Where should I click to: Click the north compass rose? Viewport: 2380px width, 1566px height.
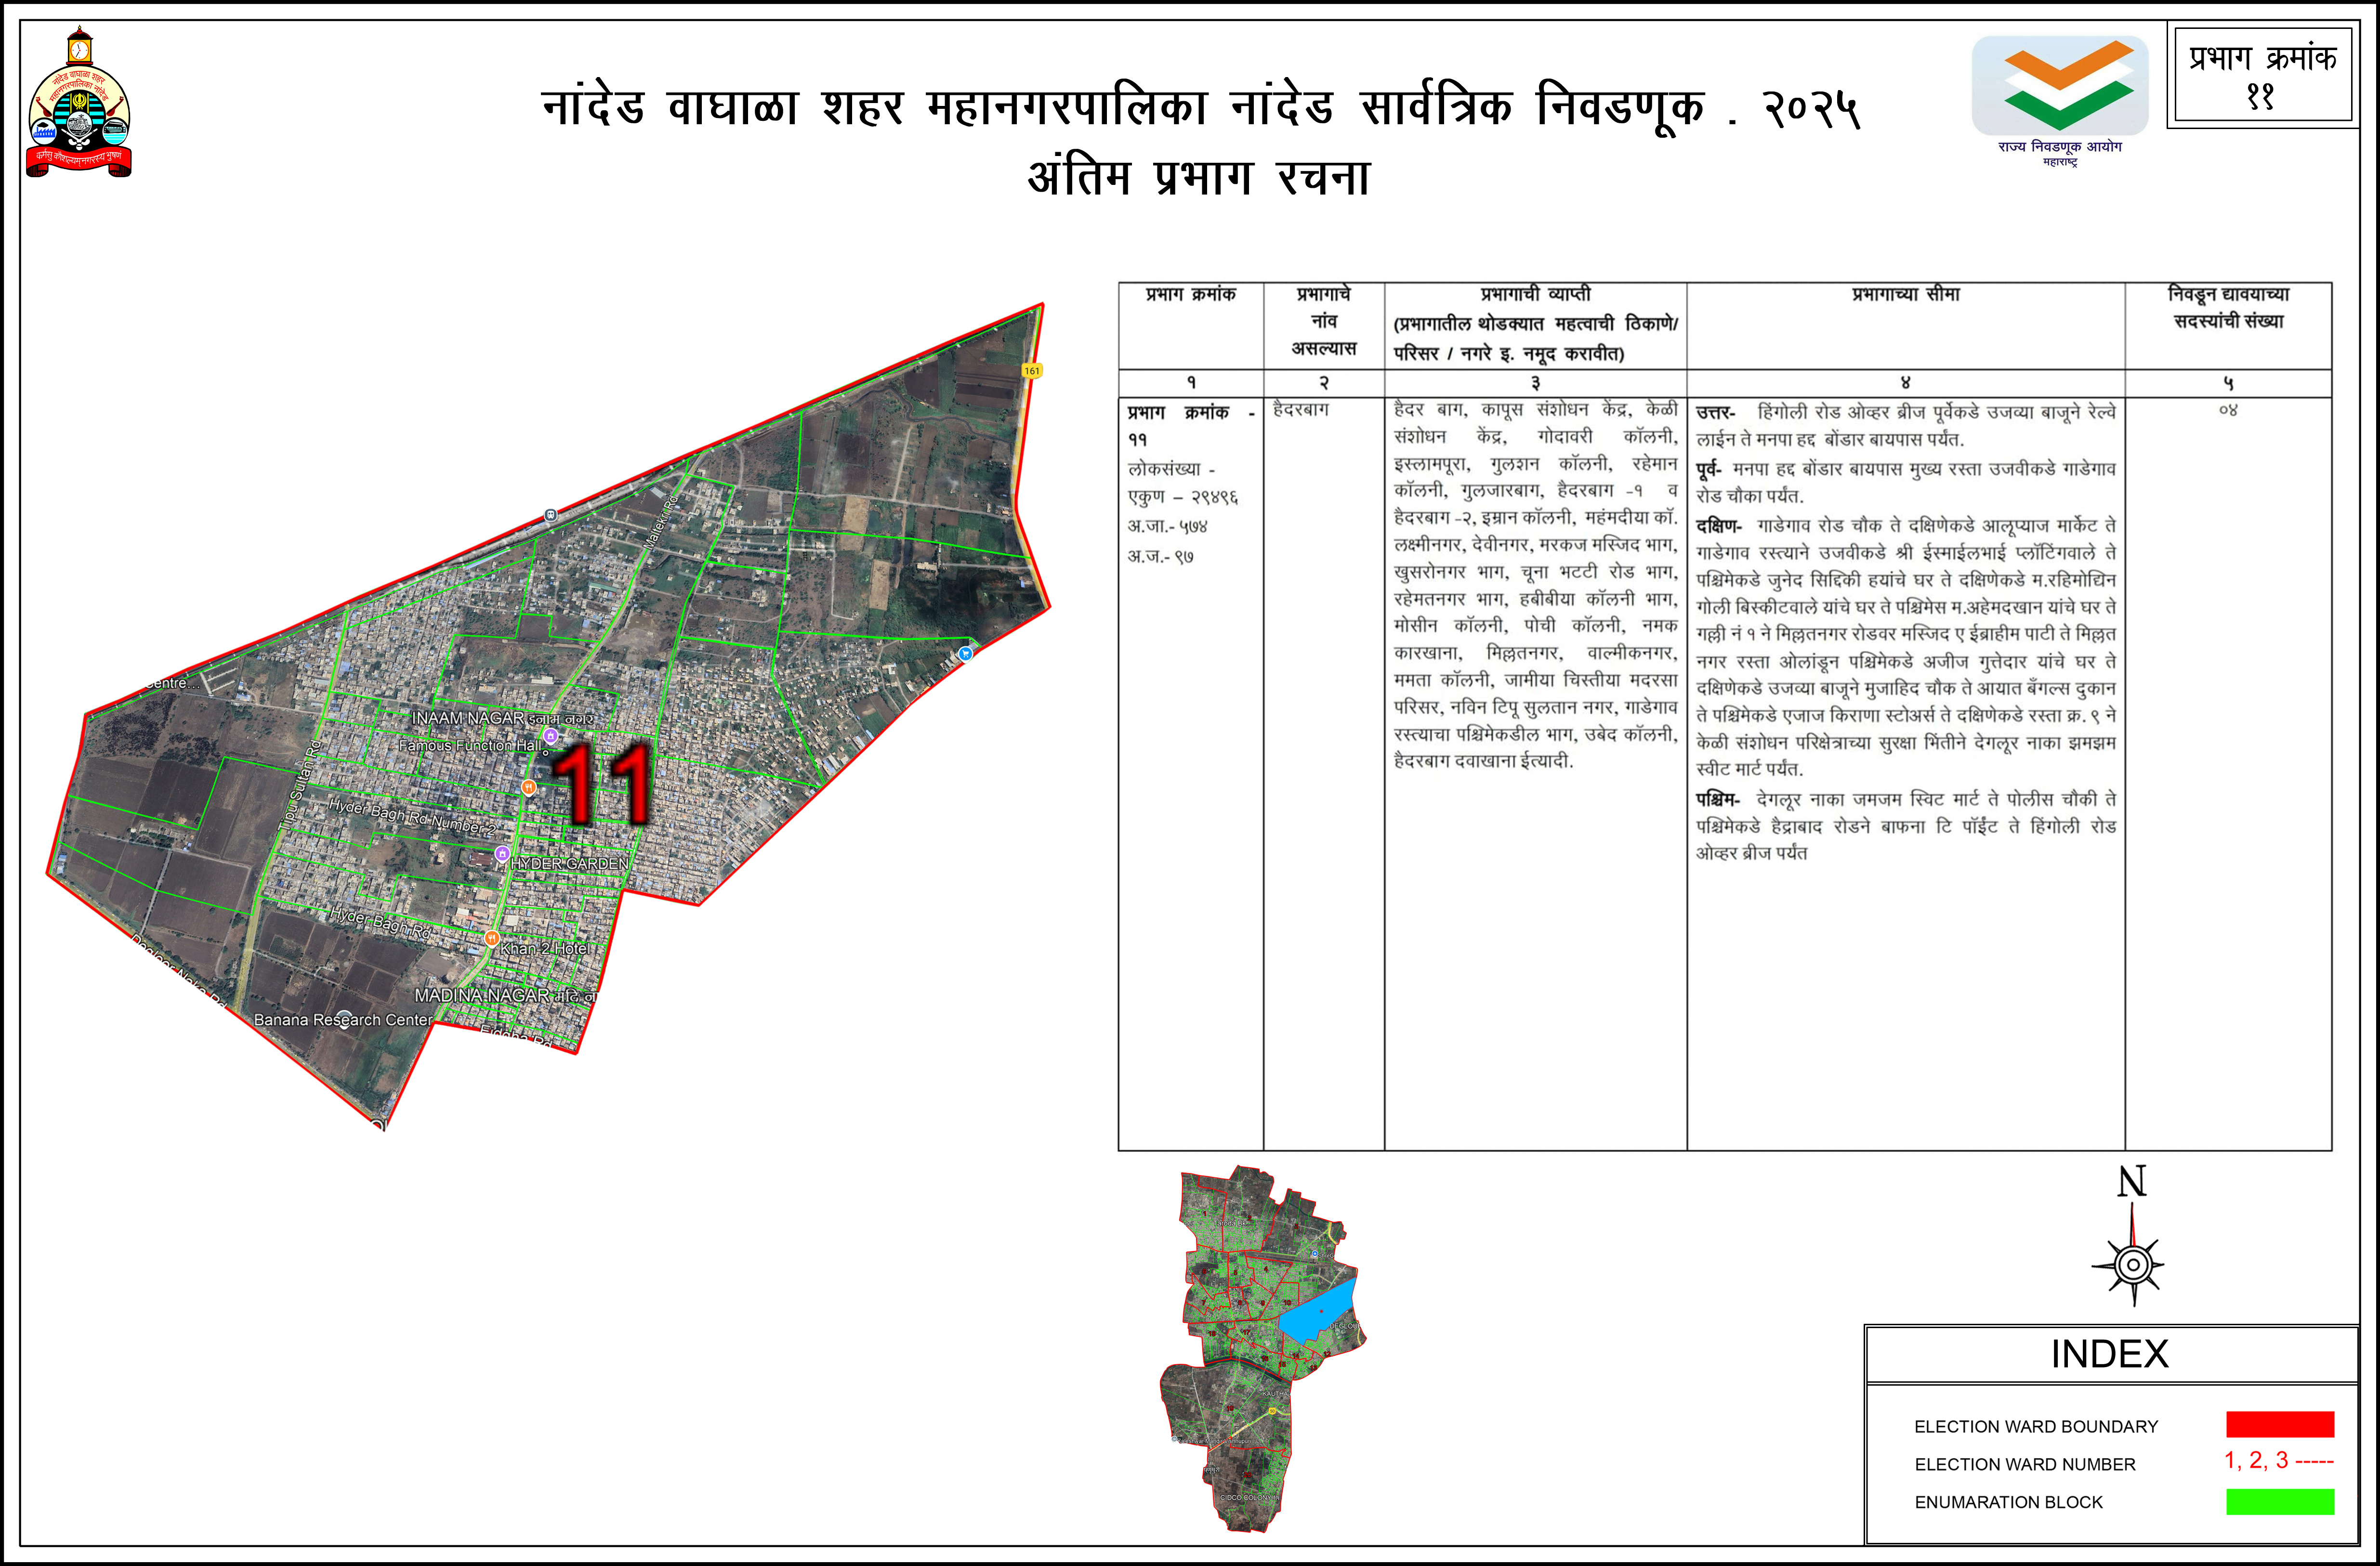[2133, 1264]
